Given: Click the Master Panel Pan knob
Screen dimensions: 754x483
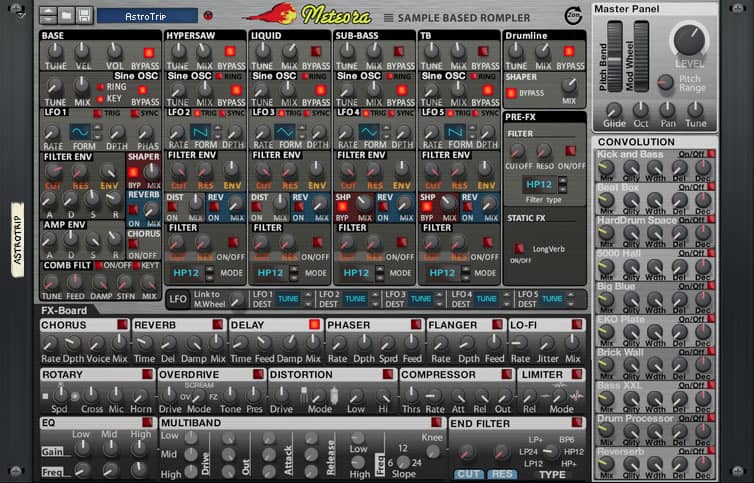Looking at the screenshot, I should pyautogui.click(x=668, y=110).
